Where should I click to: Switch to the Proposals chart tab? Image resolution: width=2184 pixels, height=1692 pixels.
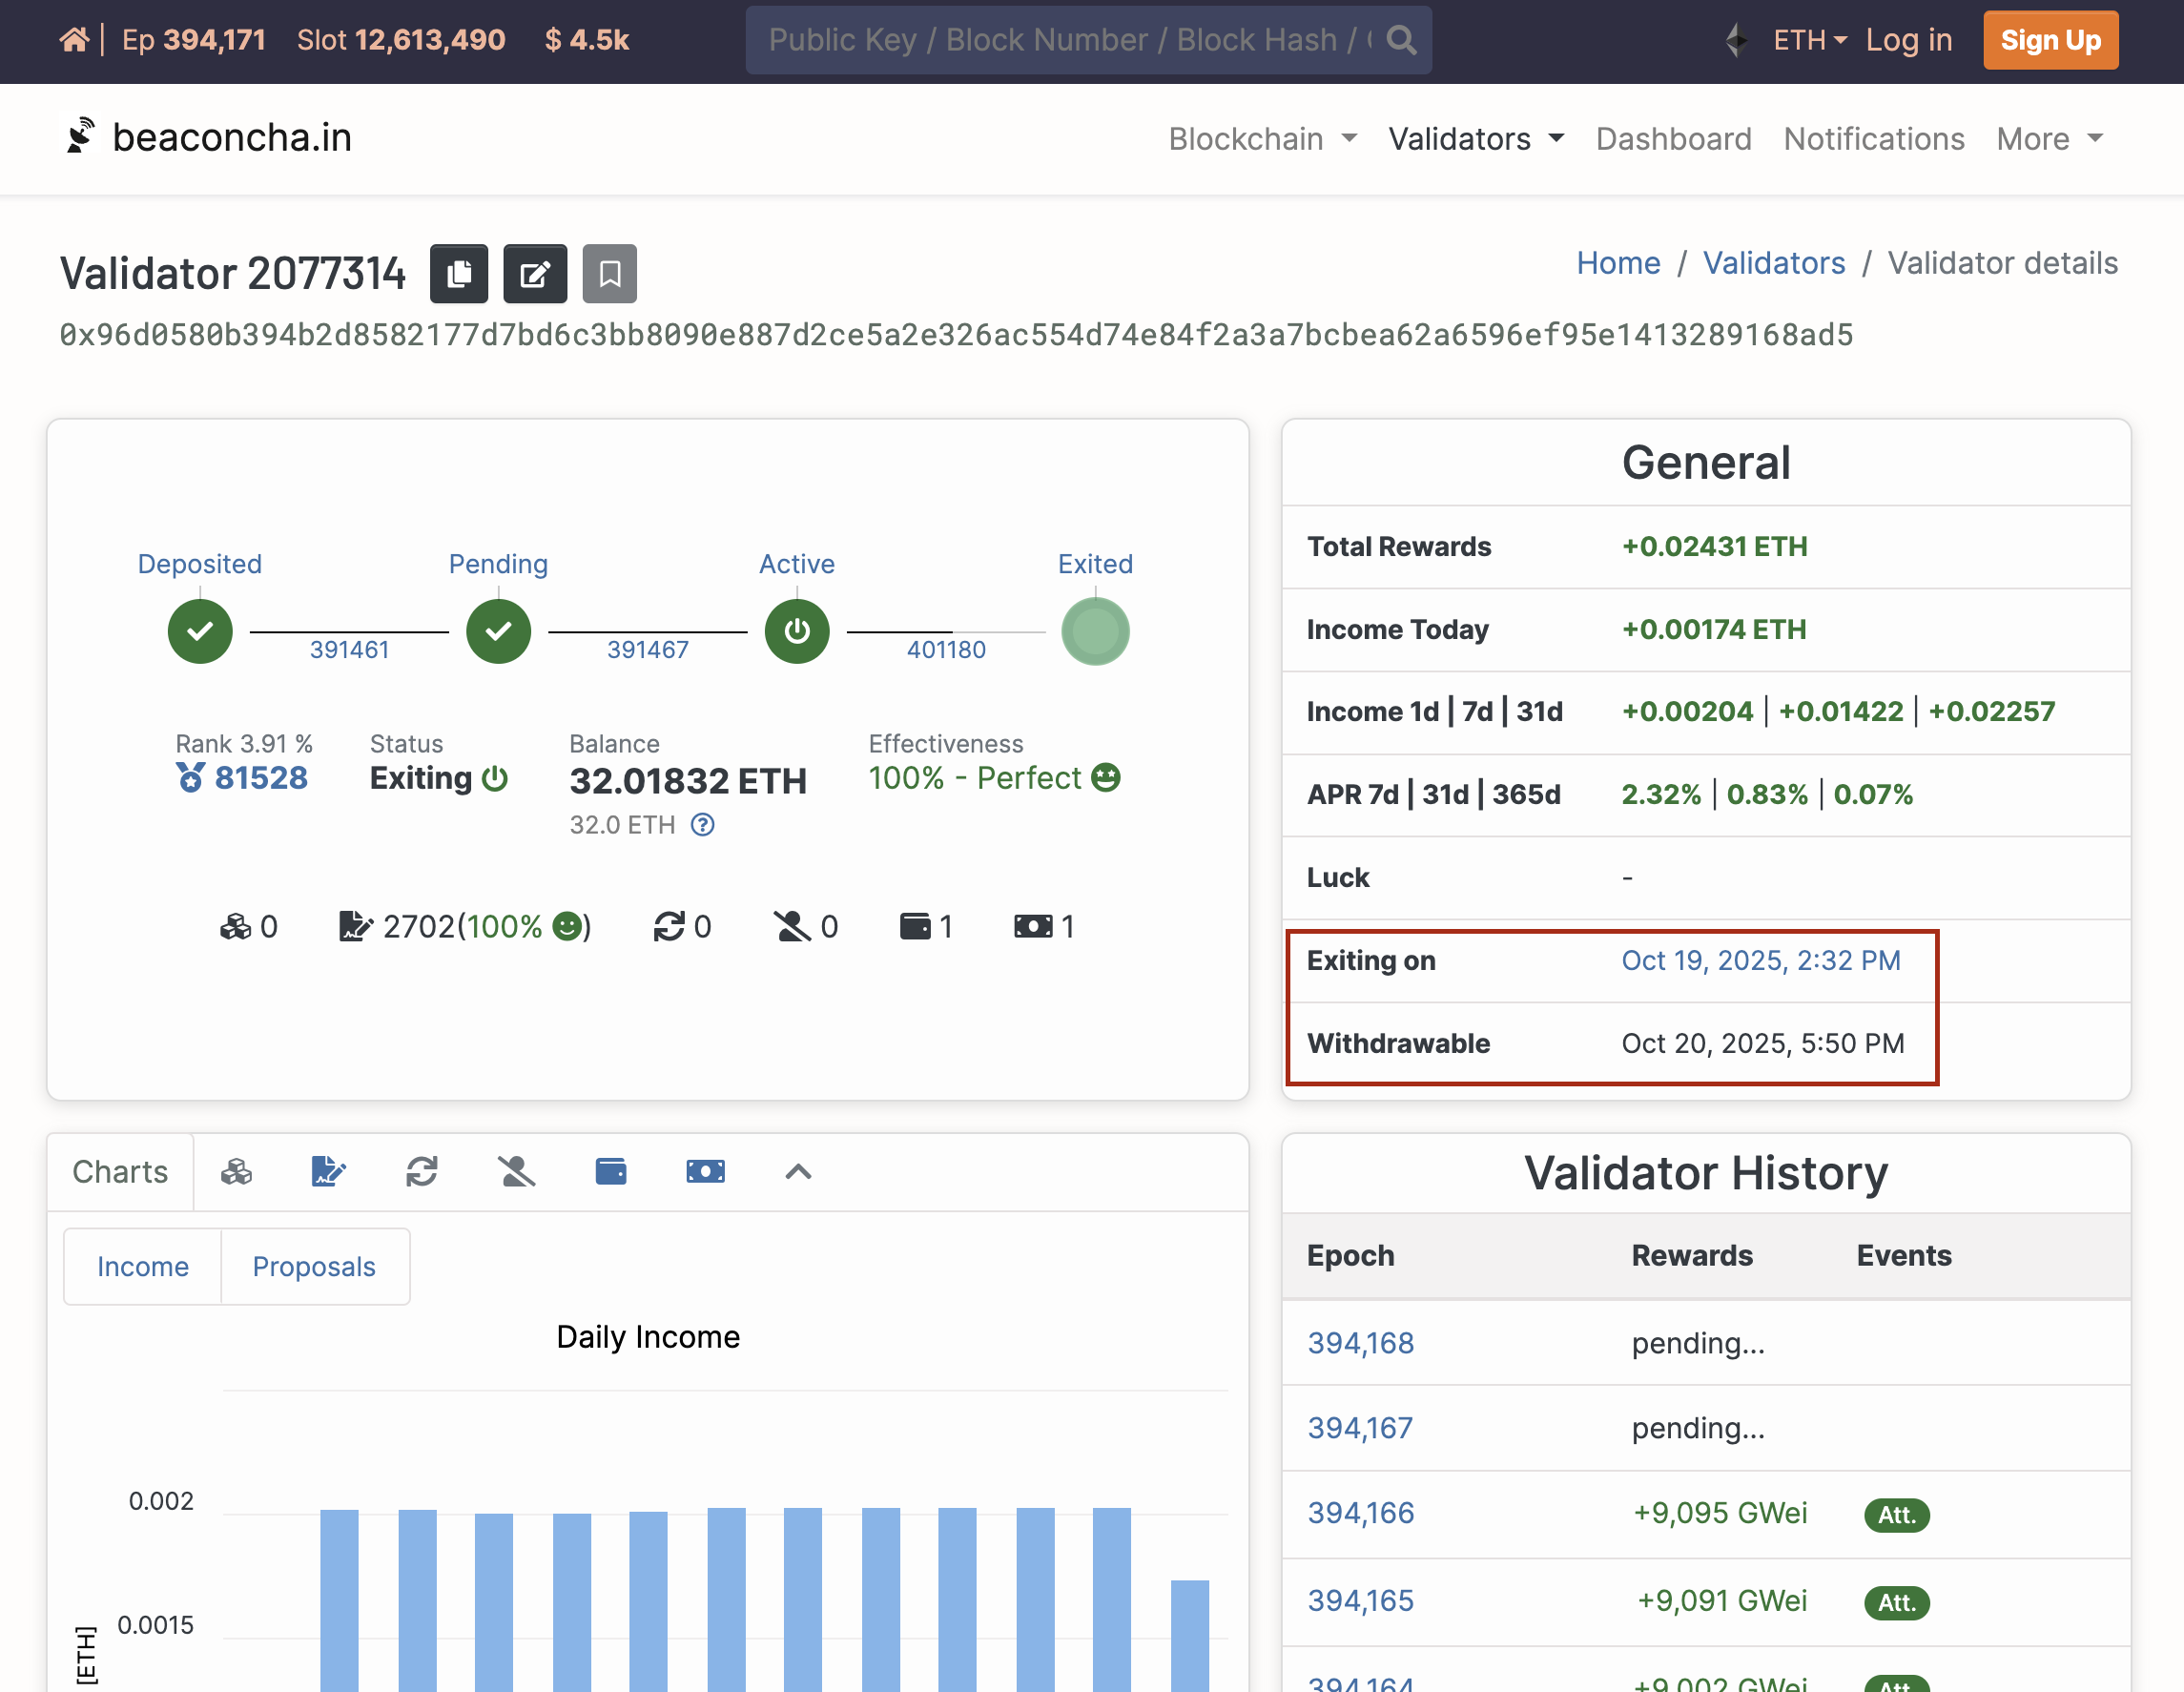click(x=314, y=1266)
